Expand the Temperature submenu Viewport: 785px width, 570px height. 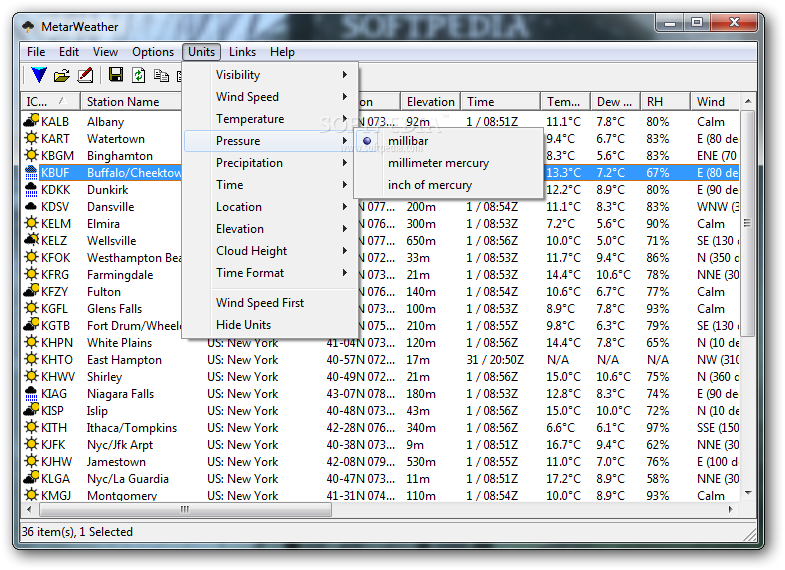pyautogui.click(x=270, y=119)
